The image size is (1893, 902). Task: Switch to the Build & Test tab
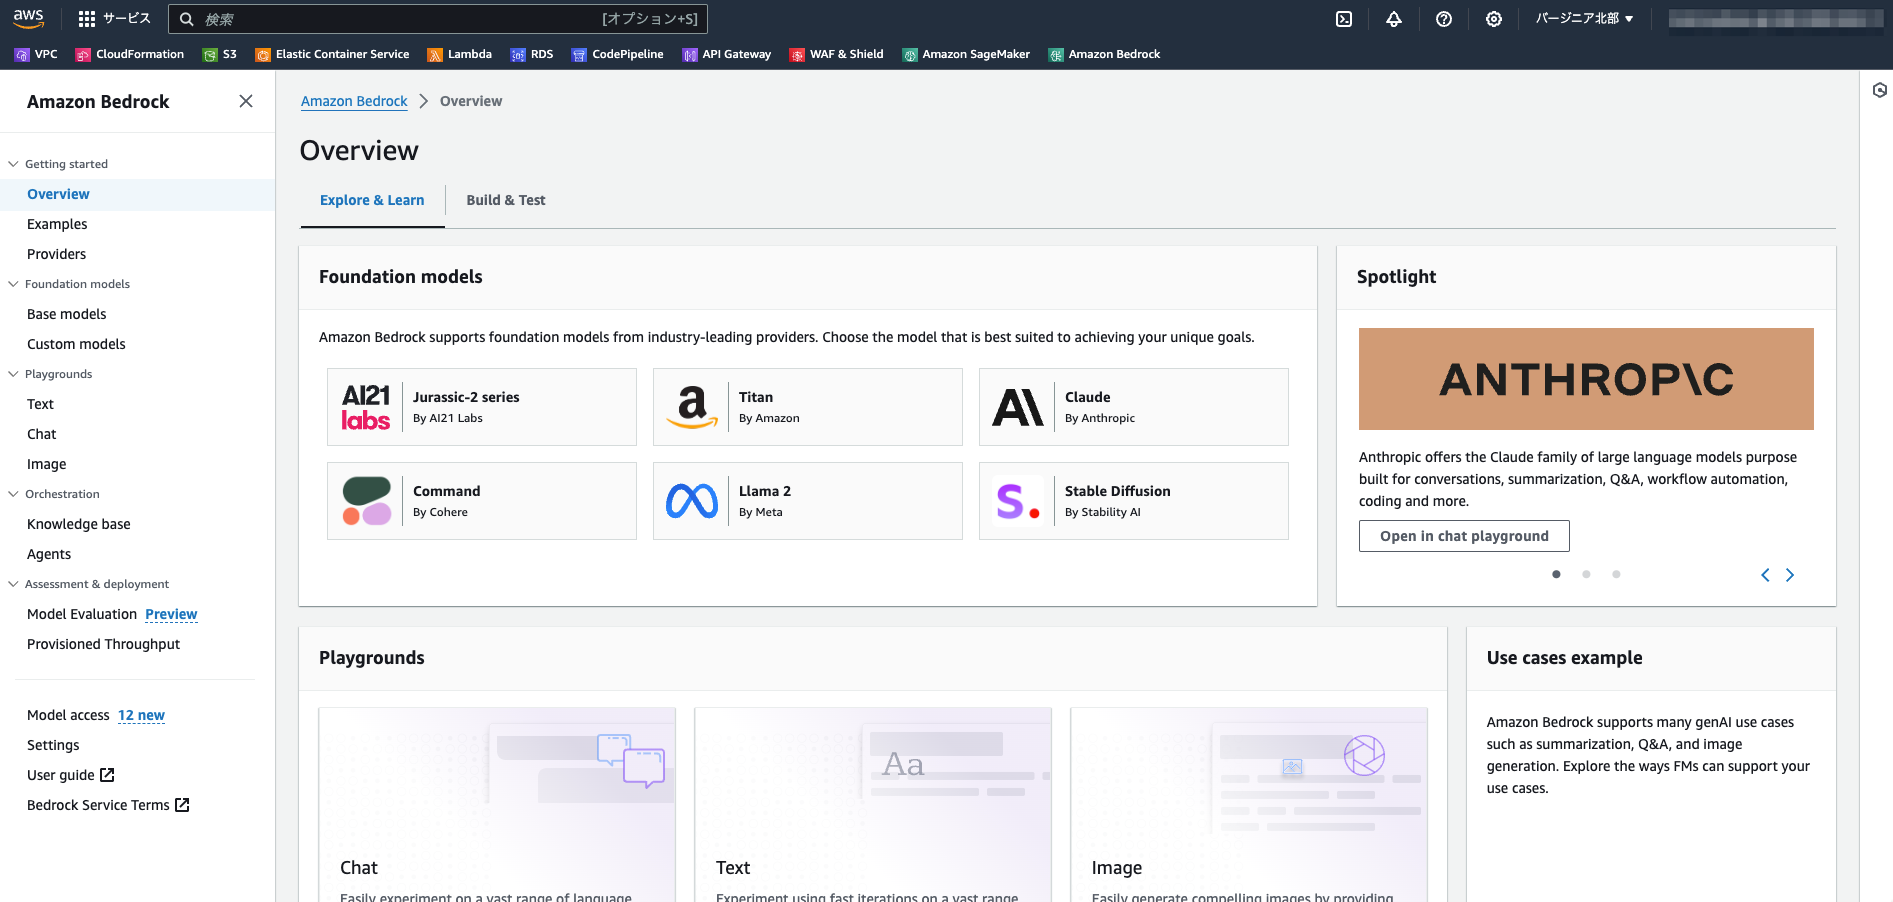506,200
